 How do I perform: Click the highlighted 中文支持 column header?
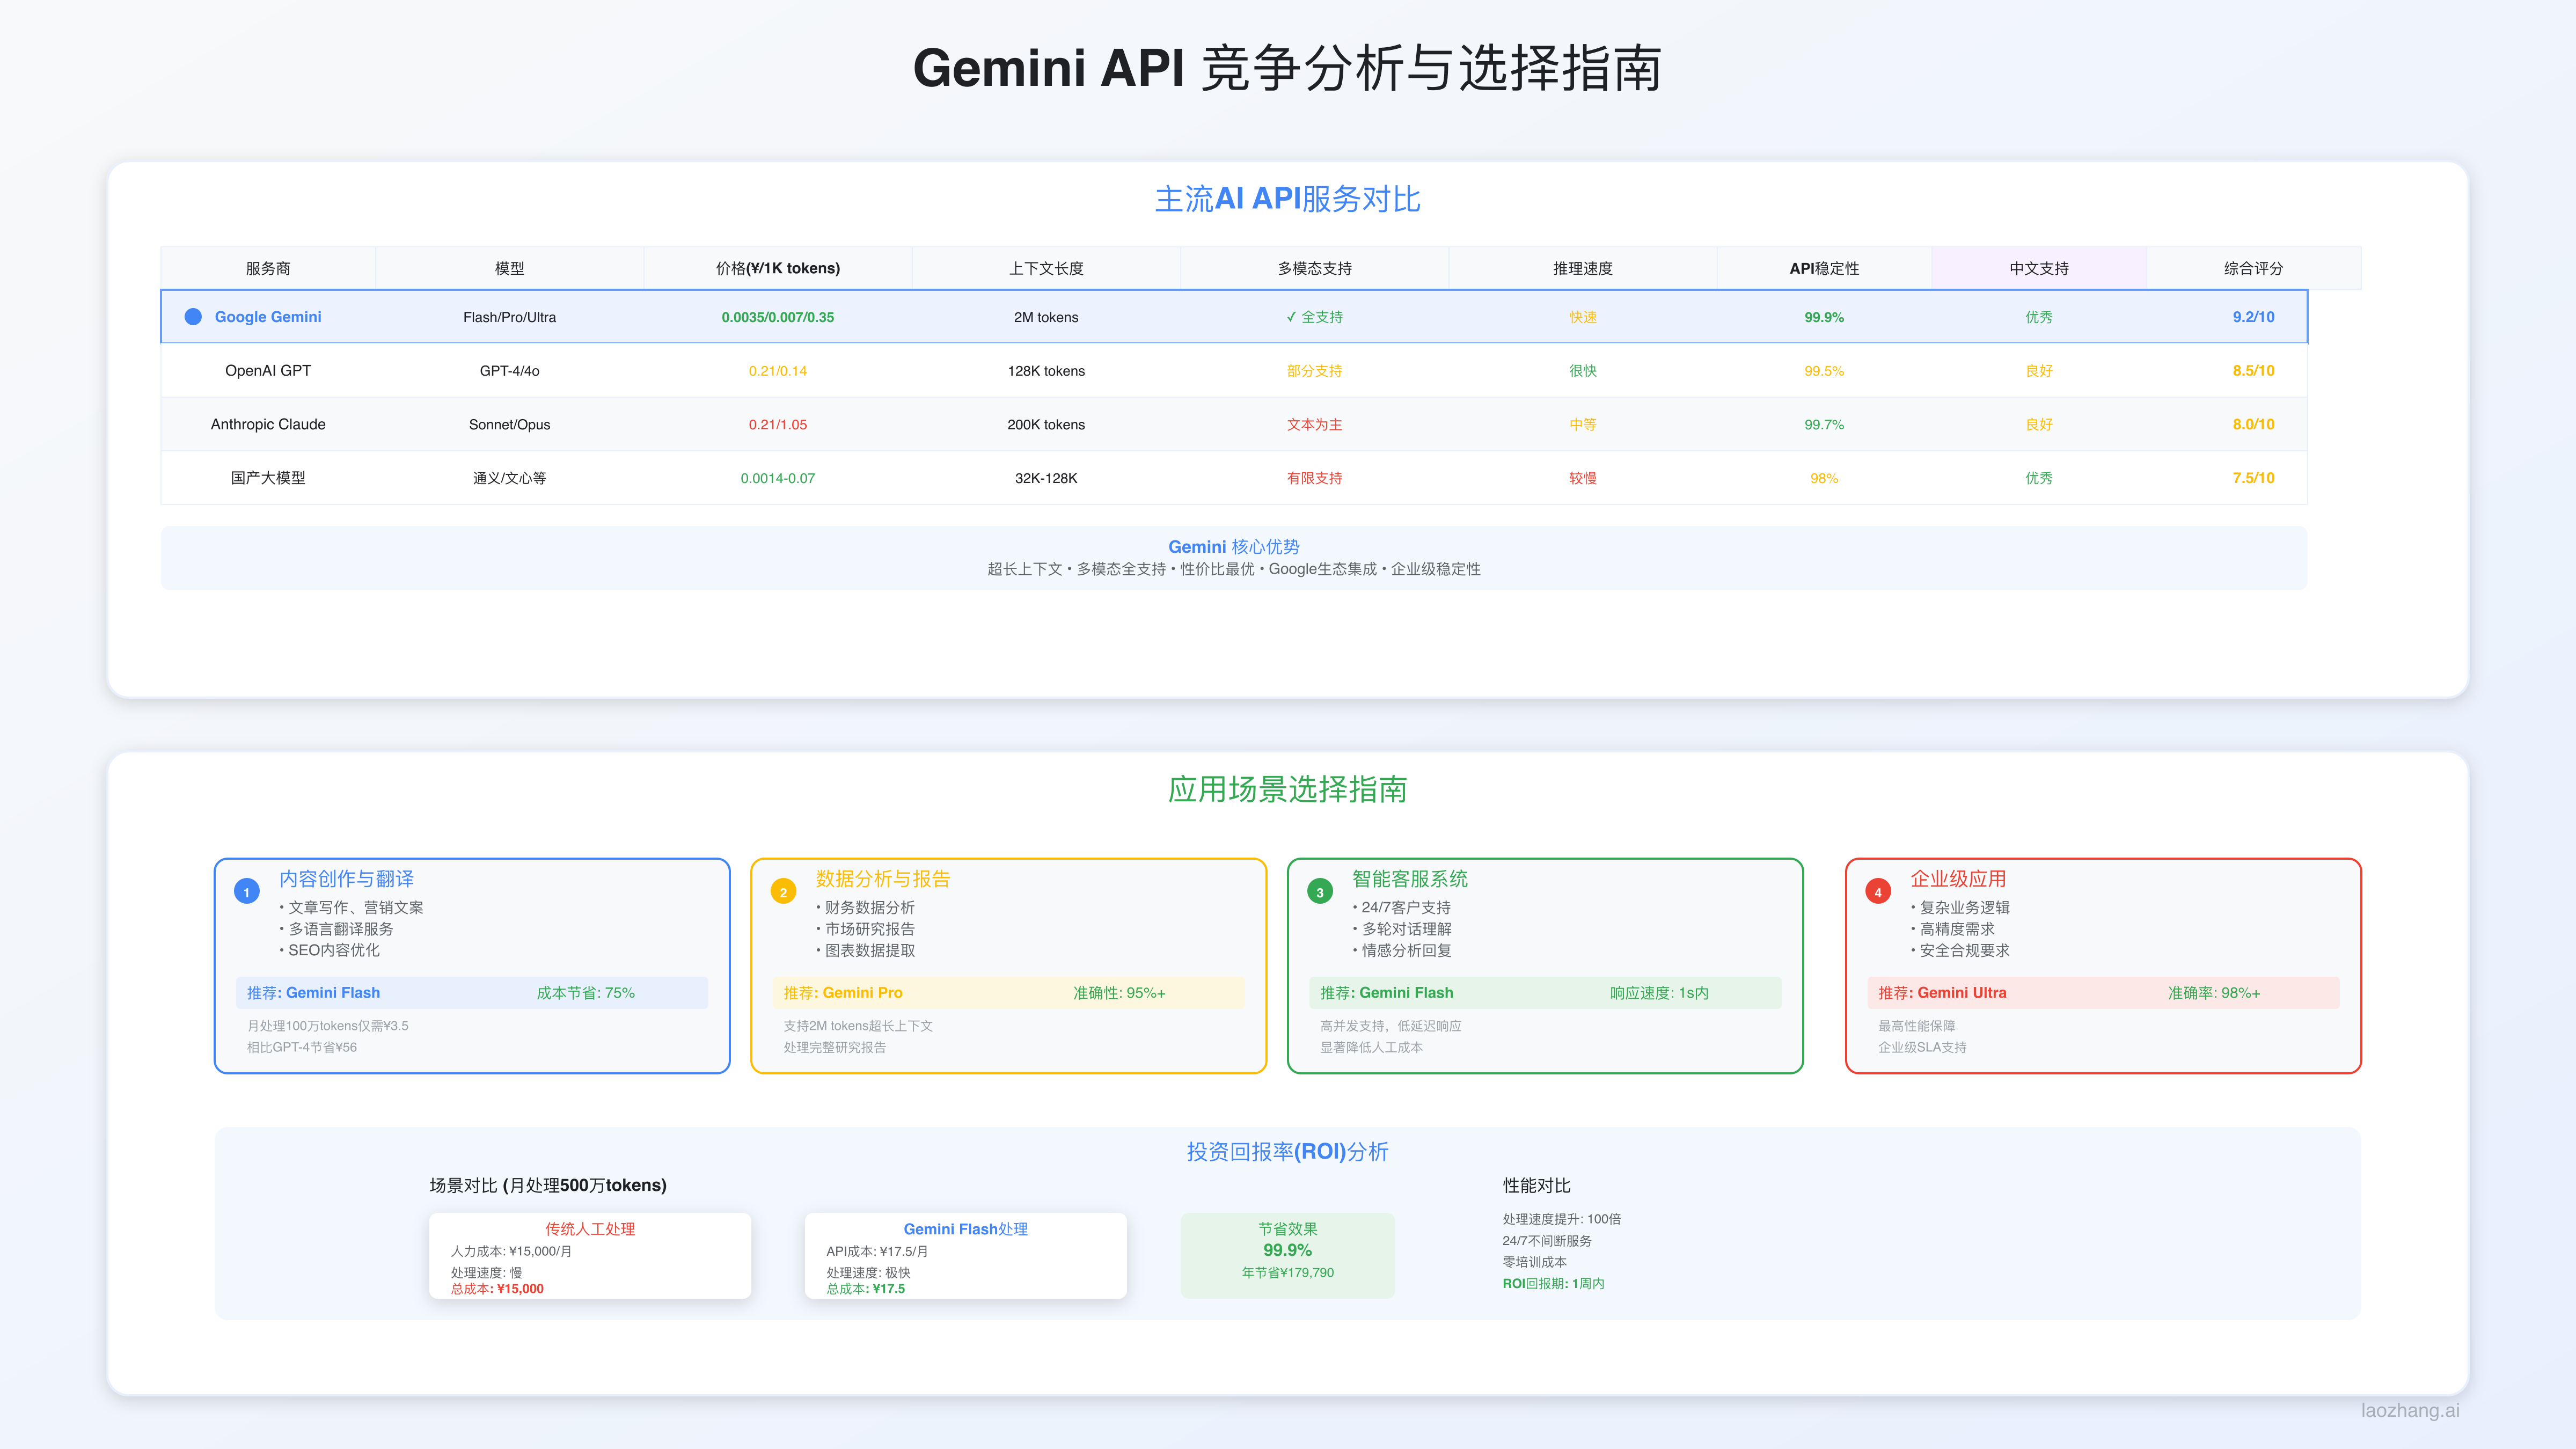coord(2039,269)
